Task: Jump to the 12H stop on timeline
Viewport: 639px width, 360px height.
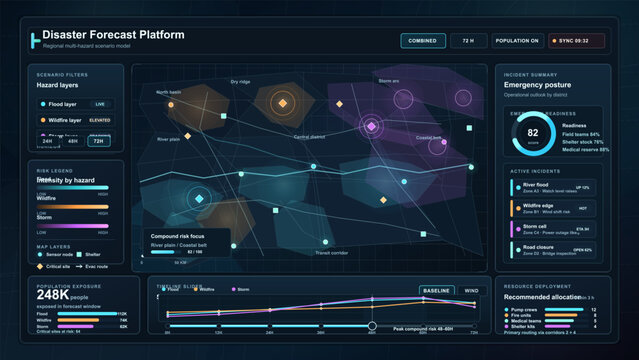Action: 219,326
